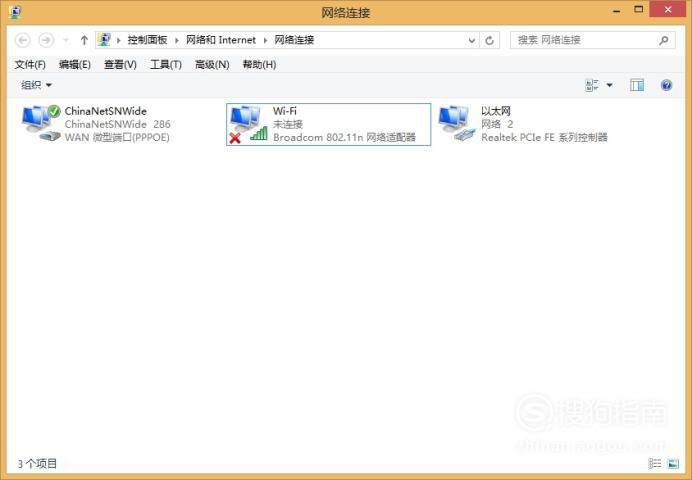Switch to details view in status bar
This screenshot has height=480, width=692.
coord(654,463)
